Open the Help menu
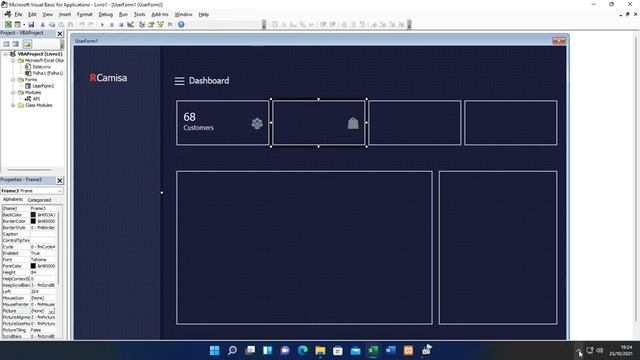The image size is (640, 360). (203, 14)
